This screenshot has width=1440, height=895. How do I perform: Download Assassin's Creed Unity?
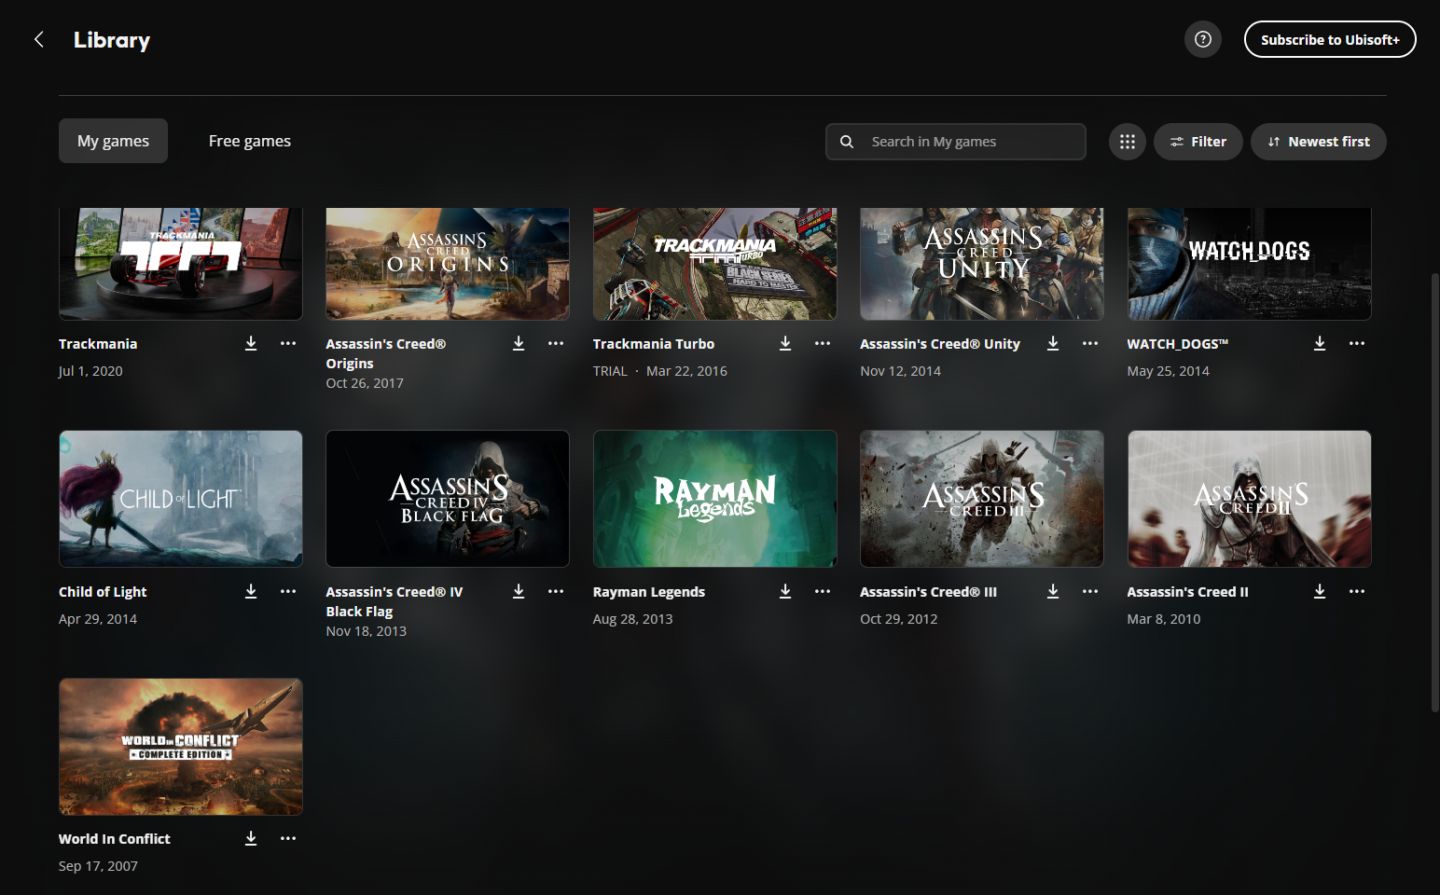click(x=1053, y=343)
